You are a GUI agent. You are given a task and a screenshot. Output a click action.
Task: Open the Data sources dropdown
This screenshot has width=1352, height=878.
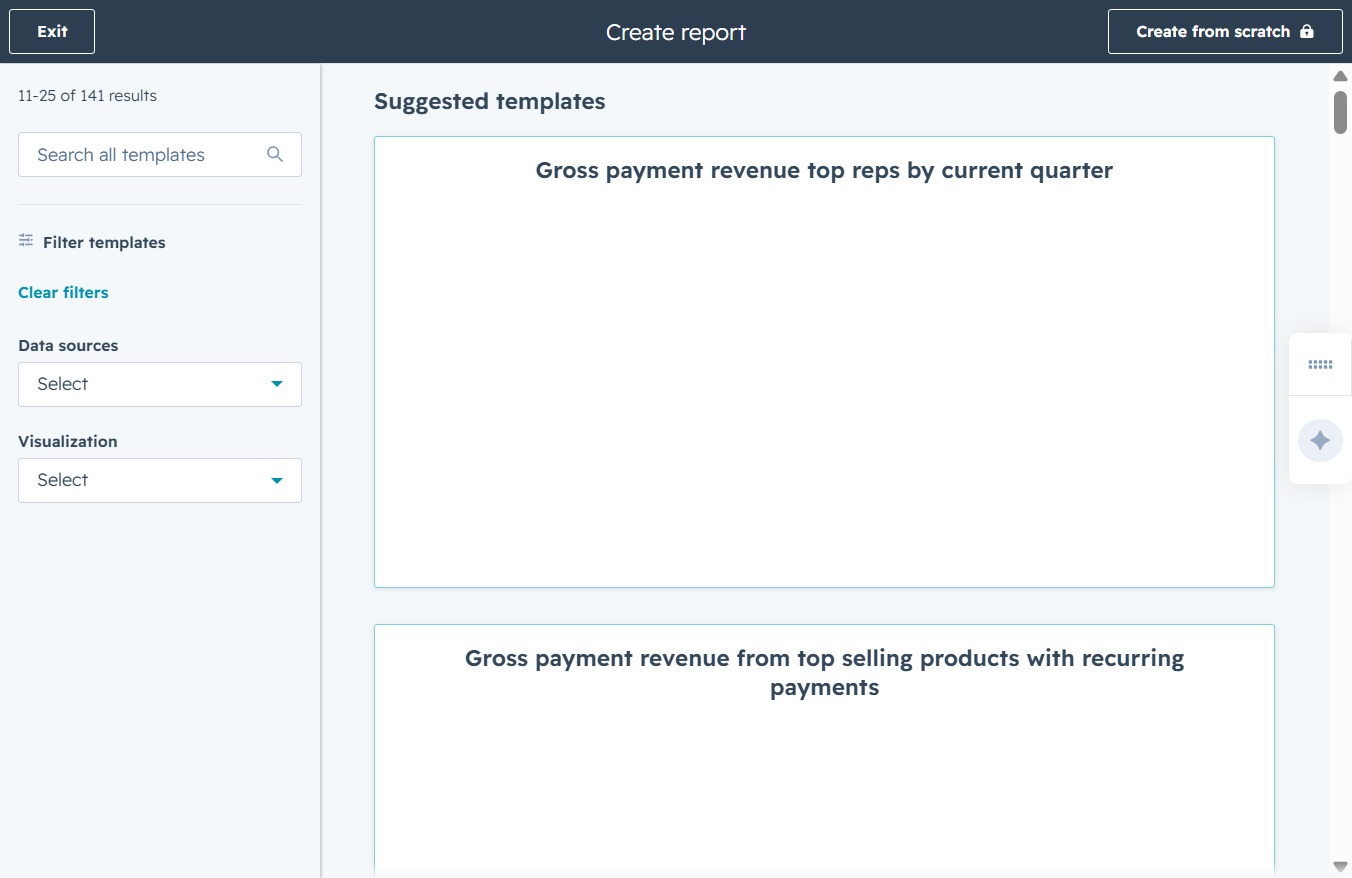160,384
